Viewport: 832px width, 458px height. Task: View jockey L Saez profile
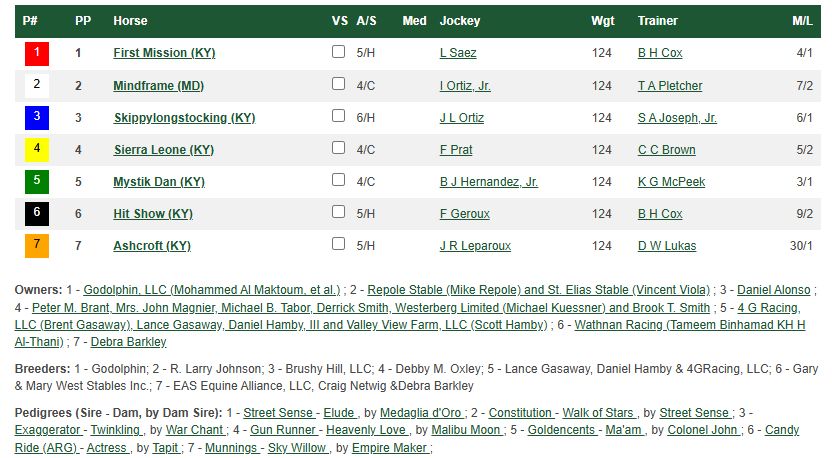point(458,53)
